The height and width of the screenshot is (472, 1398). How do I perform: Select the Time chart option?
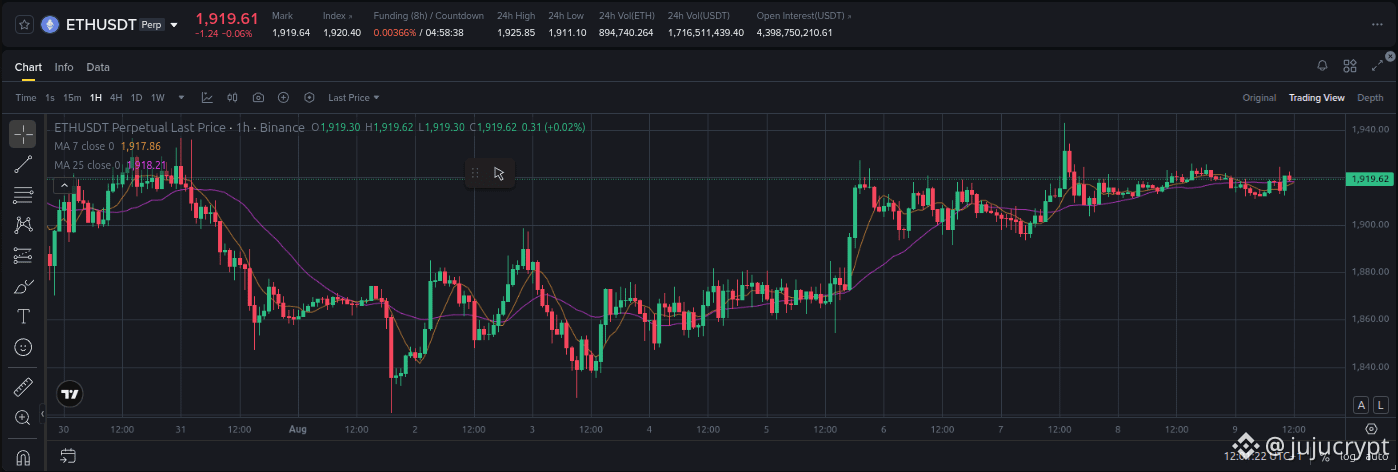[26, 97]
